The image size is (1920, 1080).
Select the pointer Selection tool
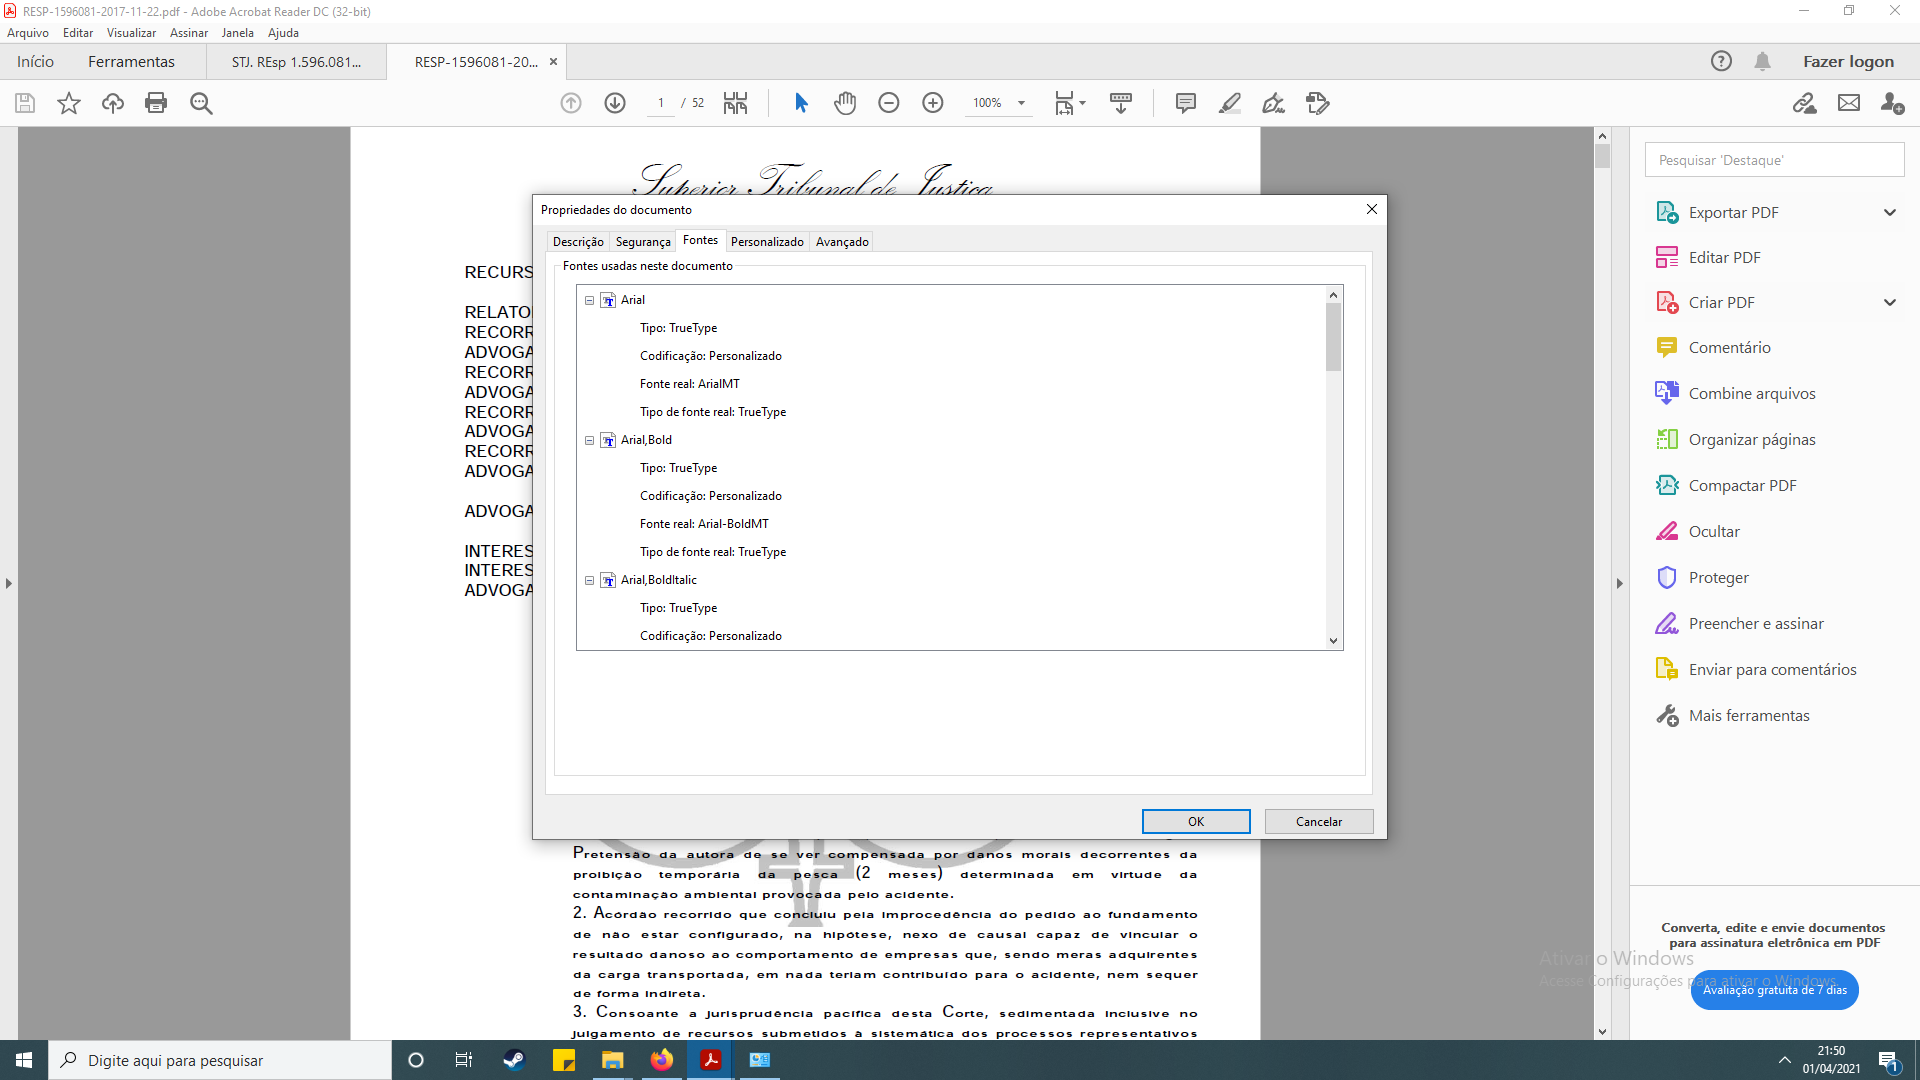click(801, 103)
